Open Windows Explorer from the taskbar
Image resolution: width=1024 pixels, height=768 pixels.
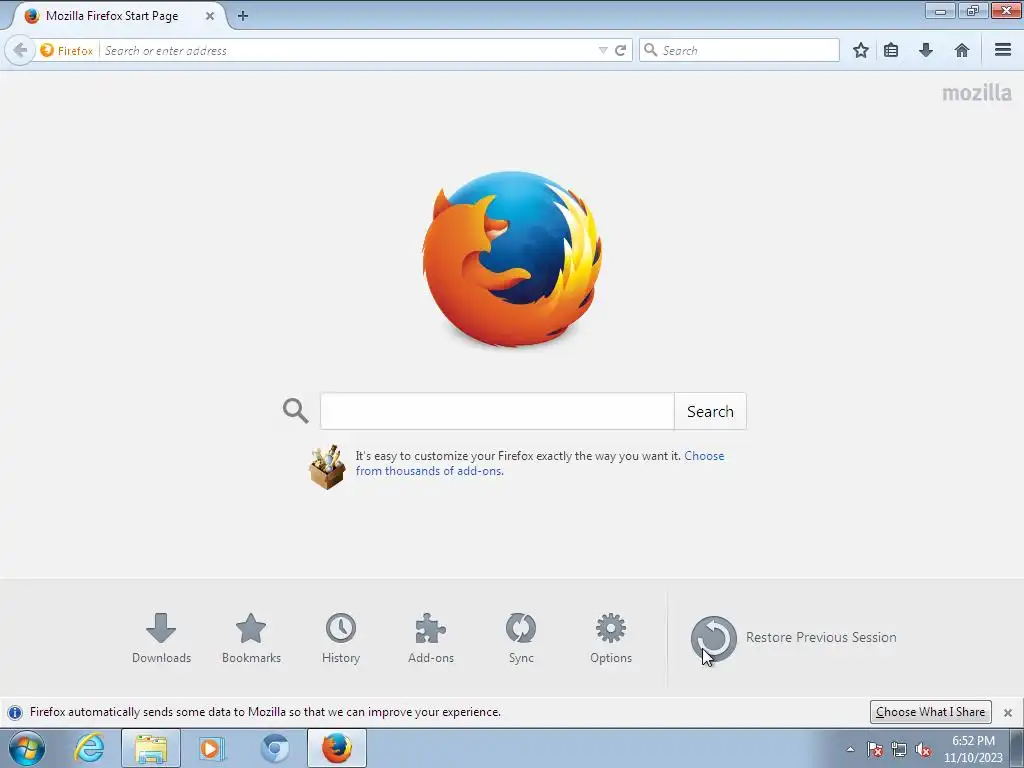[151, 748]
